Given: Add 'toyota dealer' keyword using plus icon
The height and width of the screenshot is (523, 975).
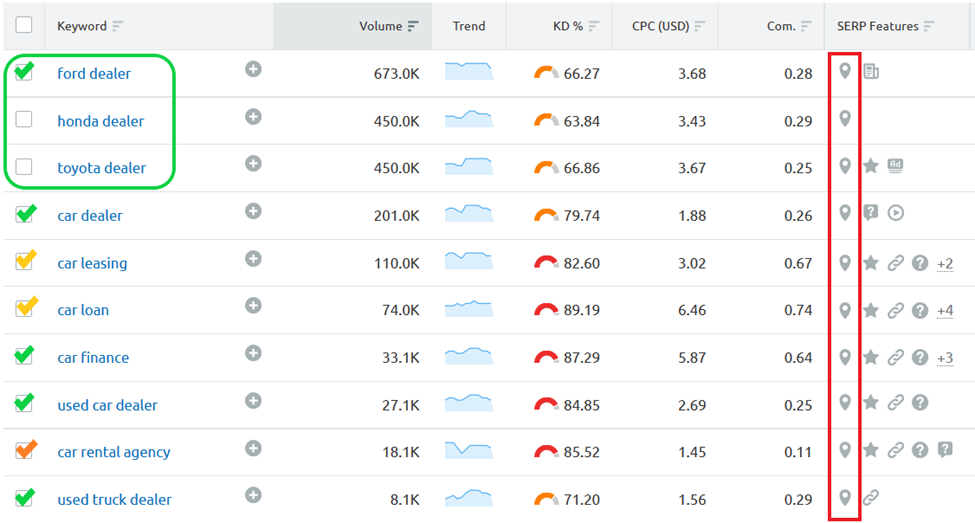Looking at the screenshot, I should click(252, 164).
